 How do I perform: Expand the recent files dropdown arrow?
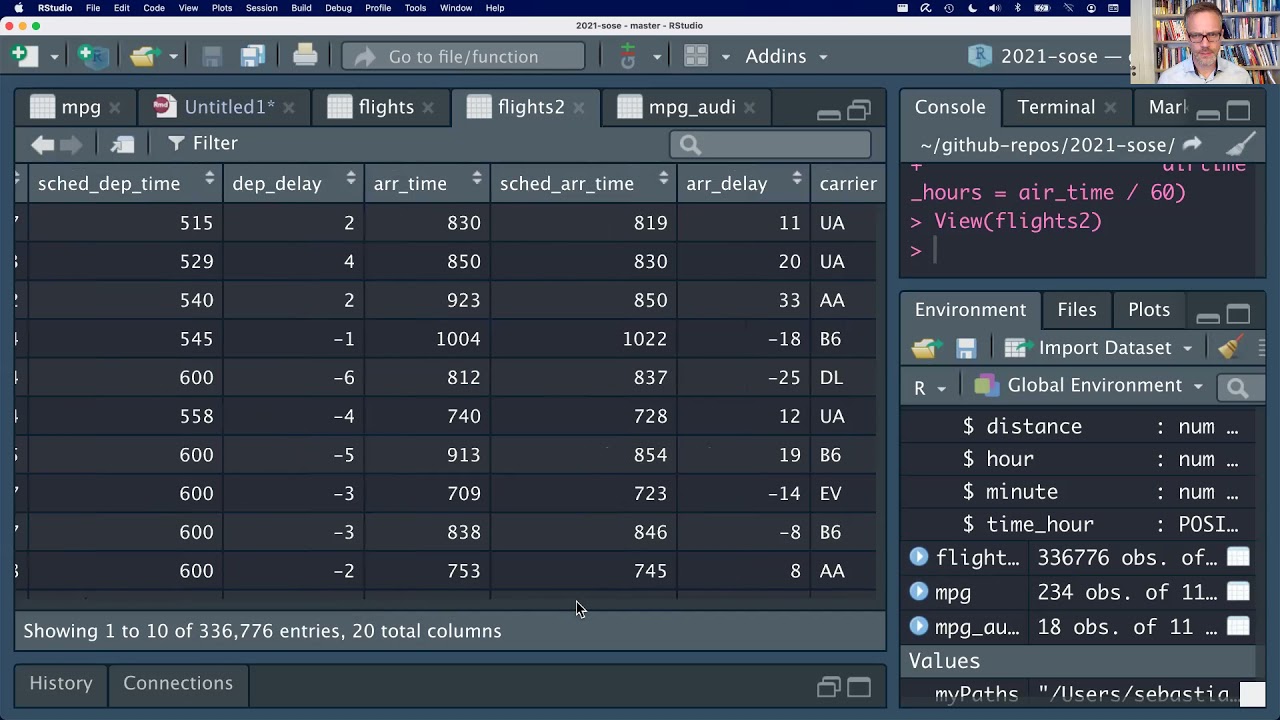(172, 57)
